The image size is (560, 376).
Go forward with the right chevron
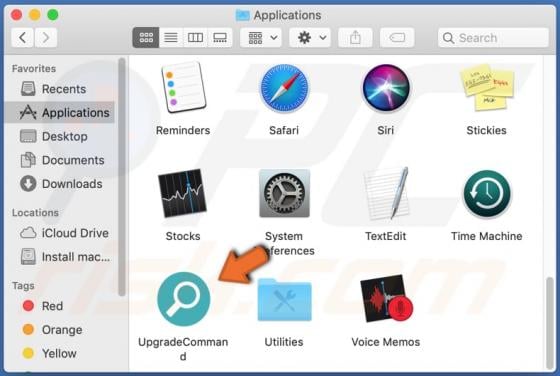[x=45, y=37]
